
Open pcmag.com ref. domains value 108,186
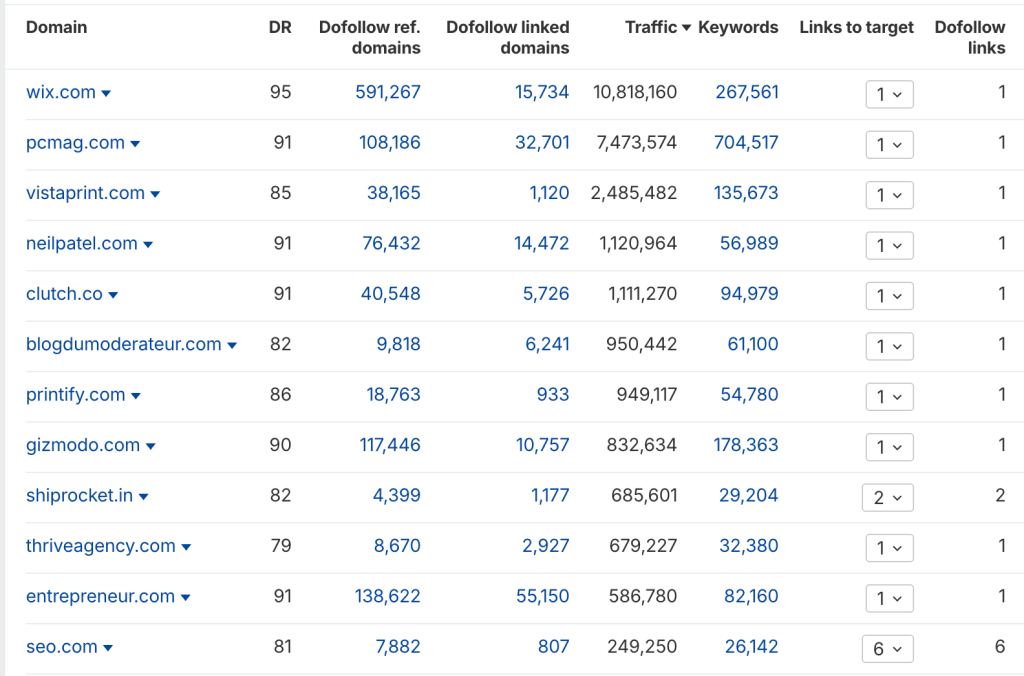point(390,142)
